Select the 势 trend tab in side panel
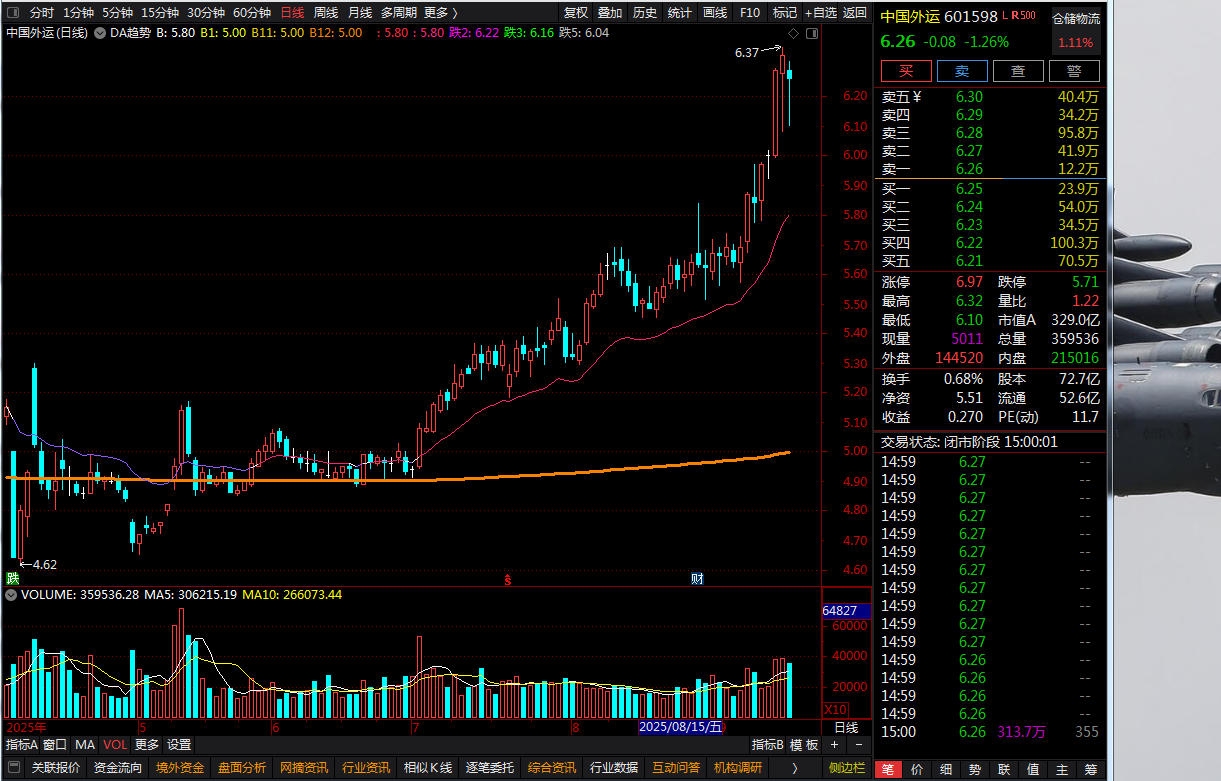 pyautogui.click(x=975, y=770)
